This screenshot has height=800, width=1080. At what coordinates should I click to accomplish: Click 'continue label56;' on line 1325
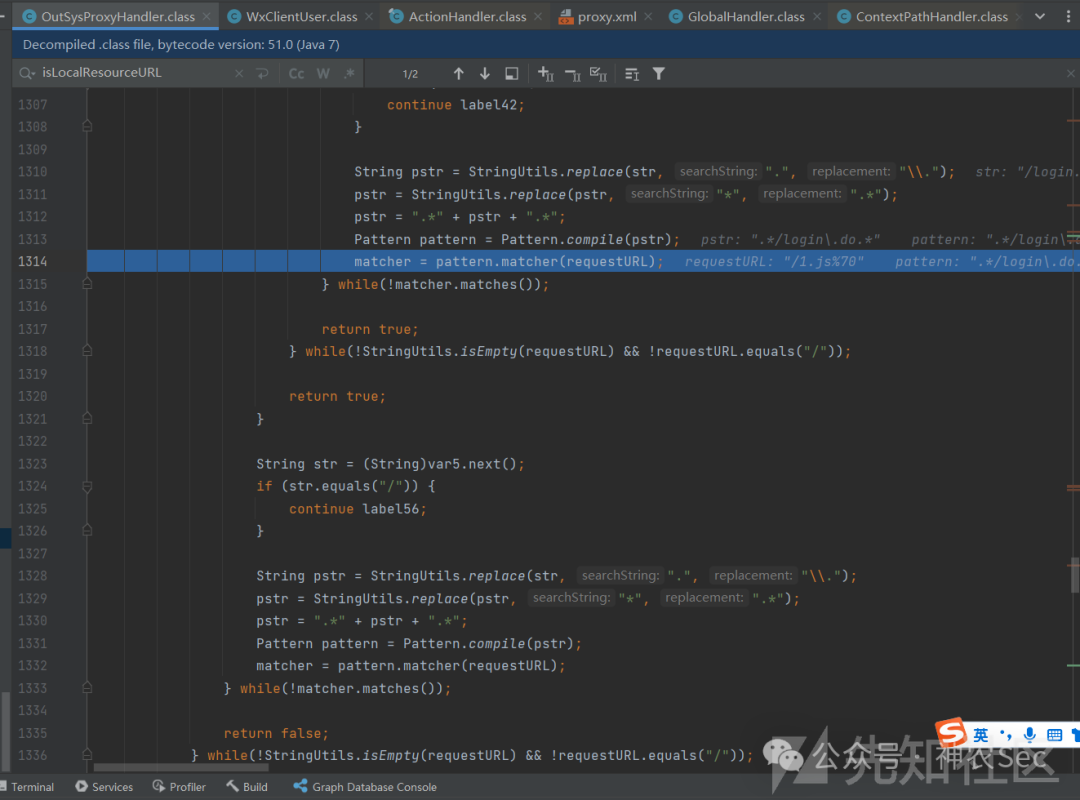(357, 509)
